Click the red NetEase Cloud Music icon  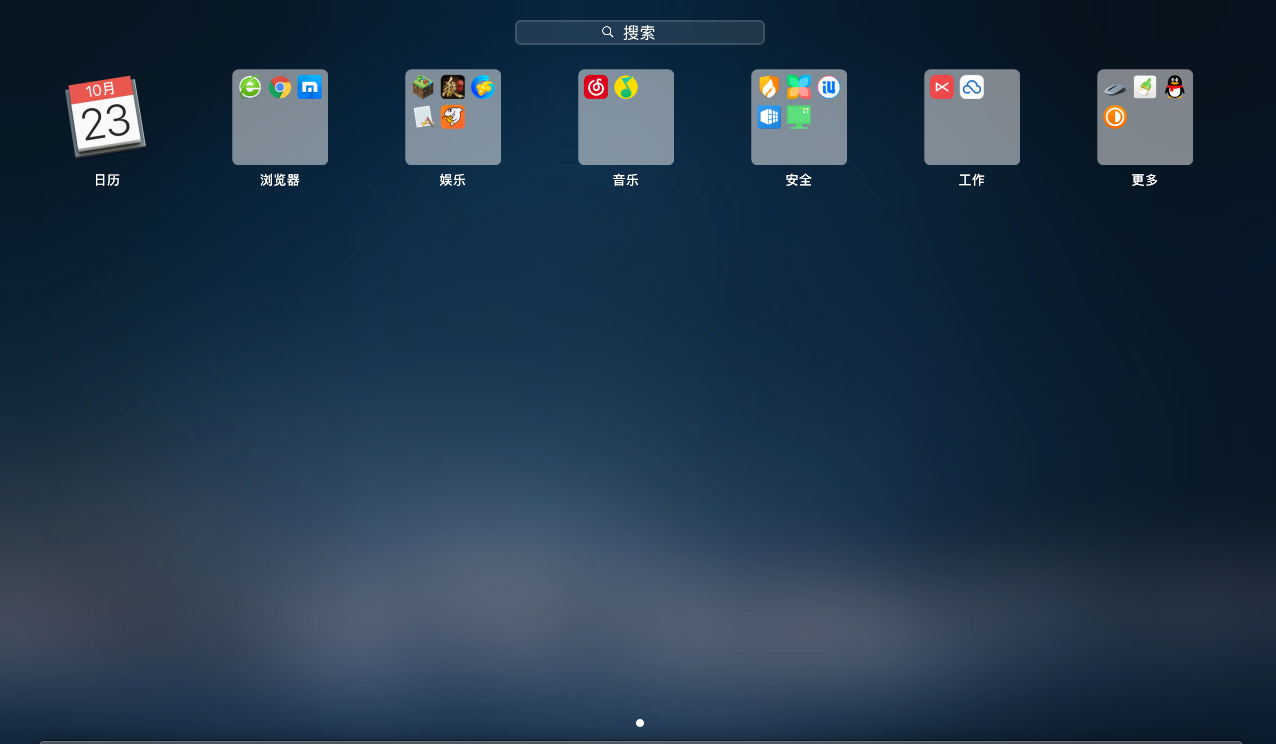(x=596, y=87)
